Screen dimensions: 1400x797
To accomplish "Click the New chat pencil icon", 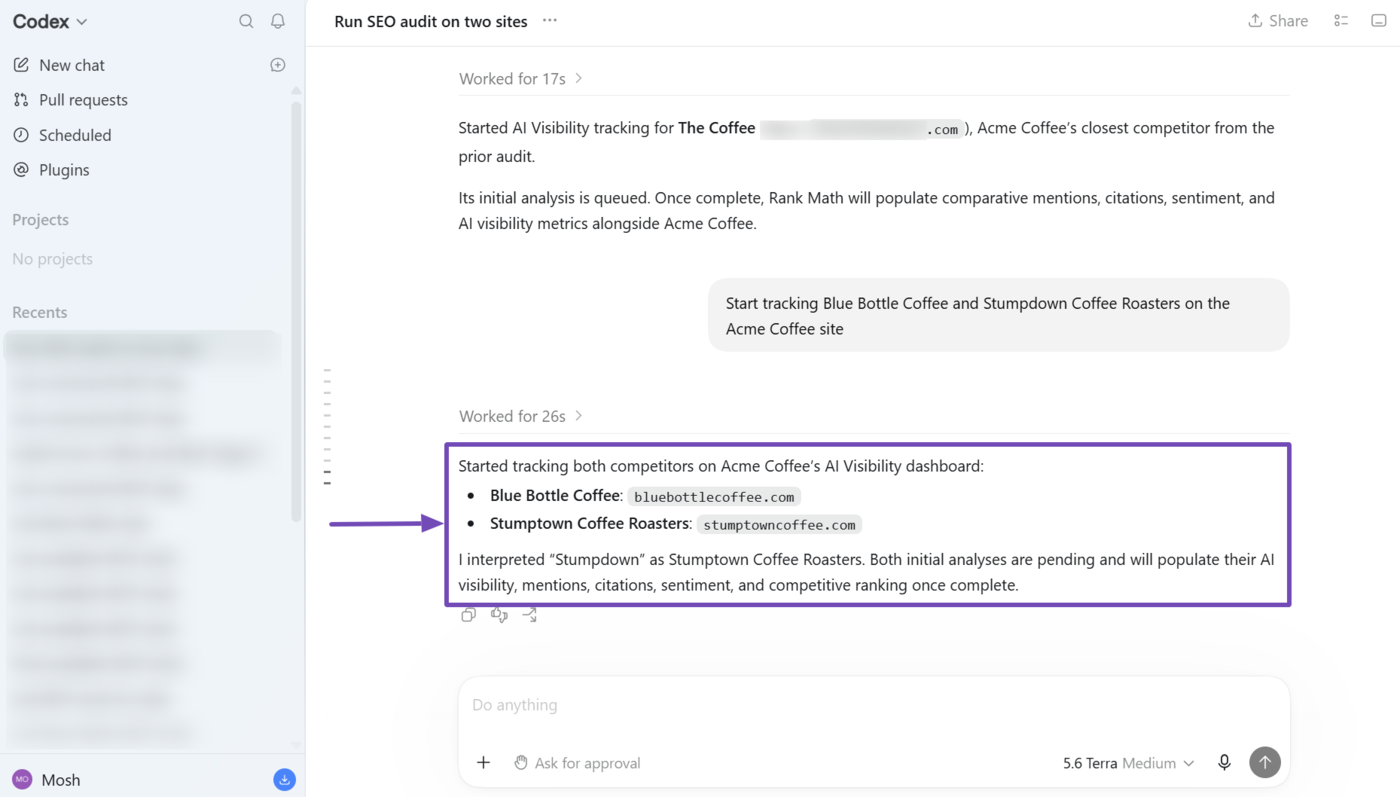I will pos(21,65).
